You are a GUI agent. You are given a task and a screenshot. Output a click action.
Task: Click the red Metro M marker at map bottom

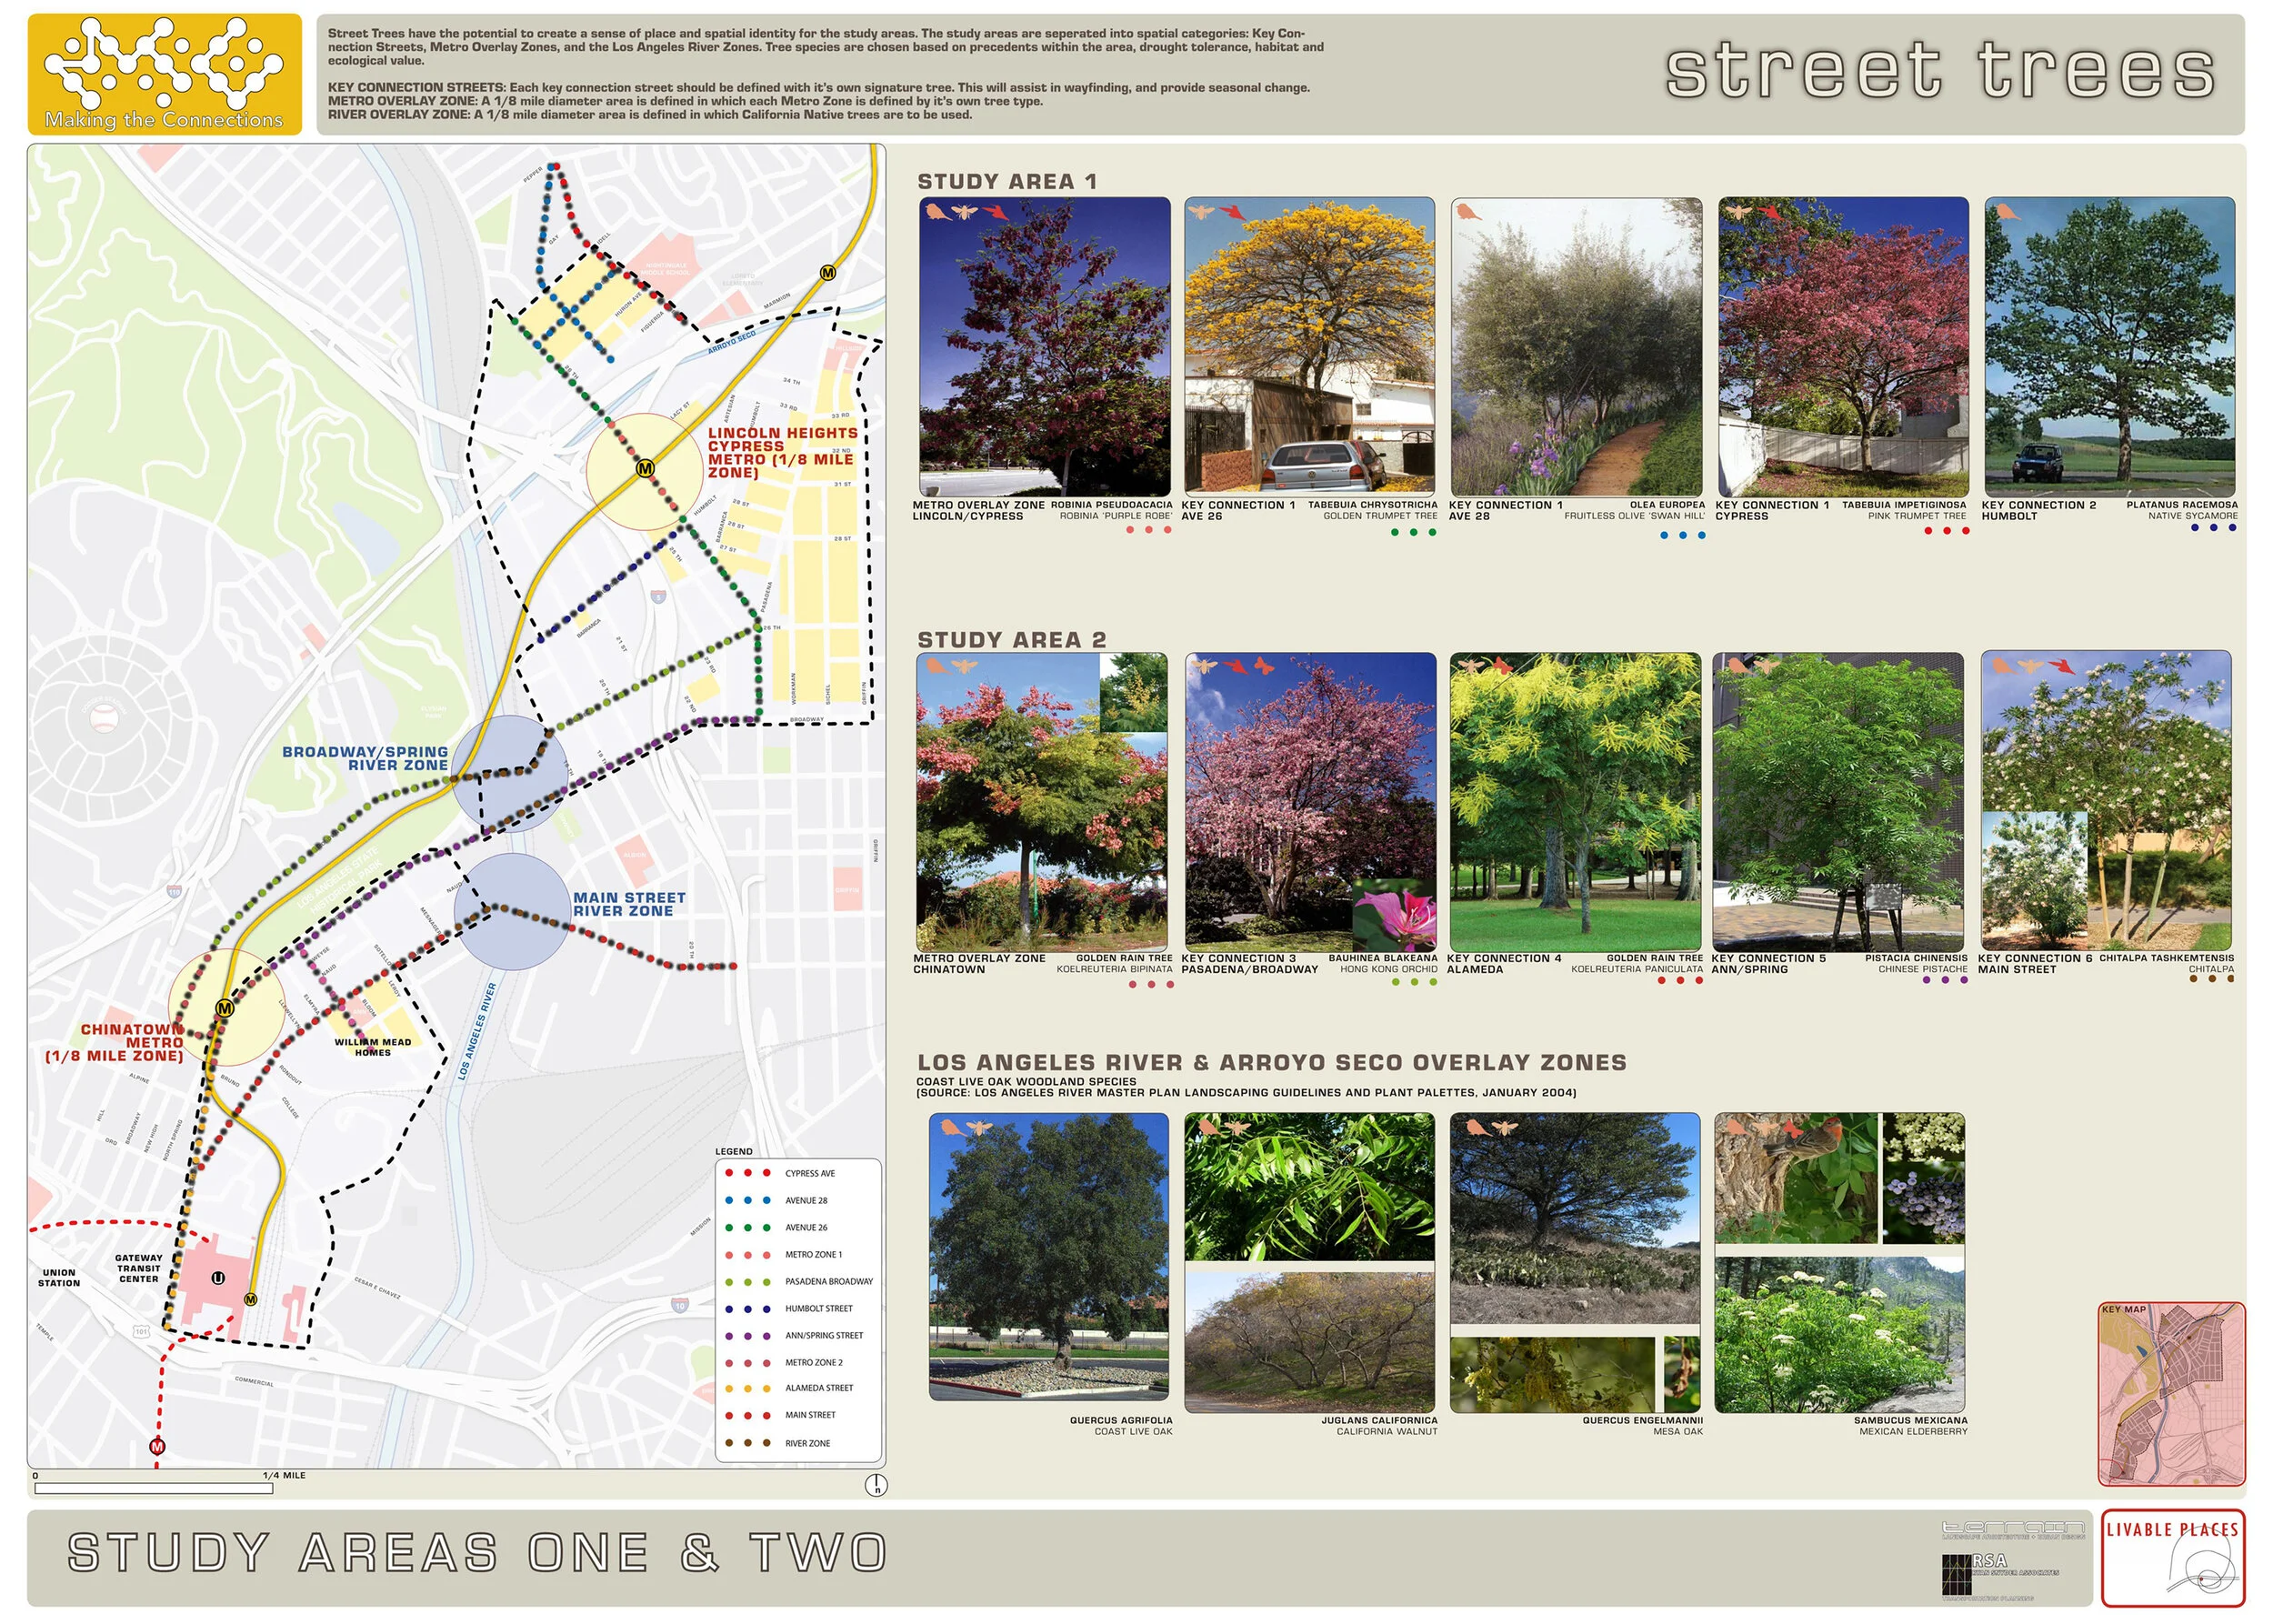157,1446
